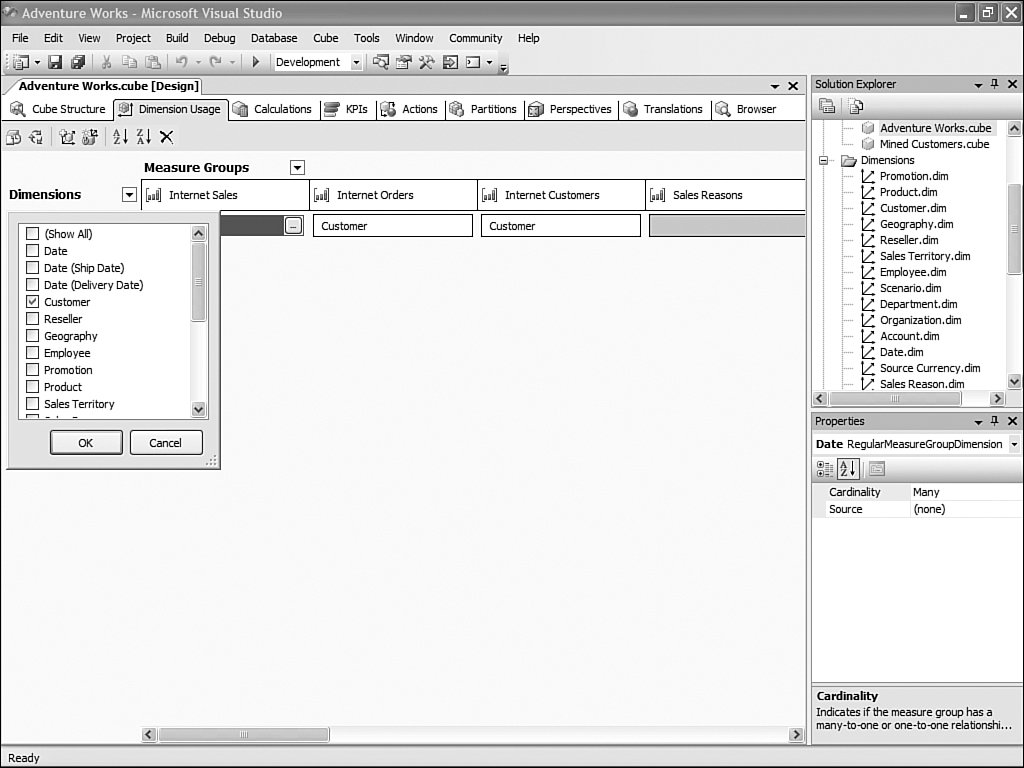Check the Date dimension checkbox

tap(32, 250)
